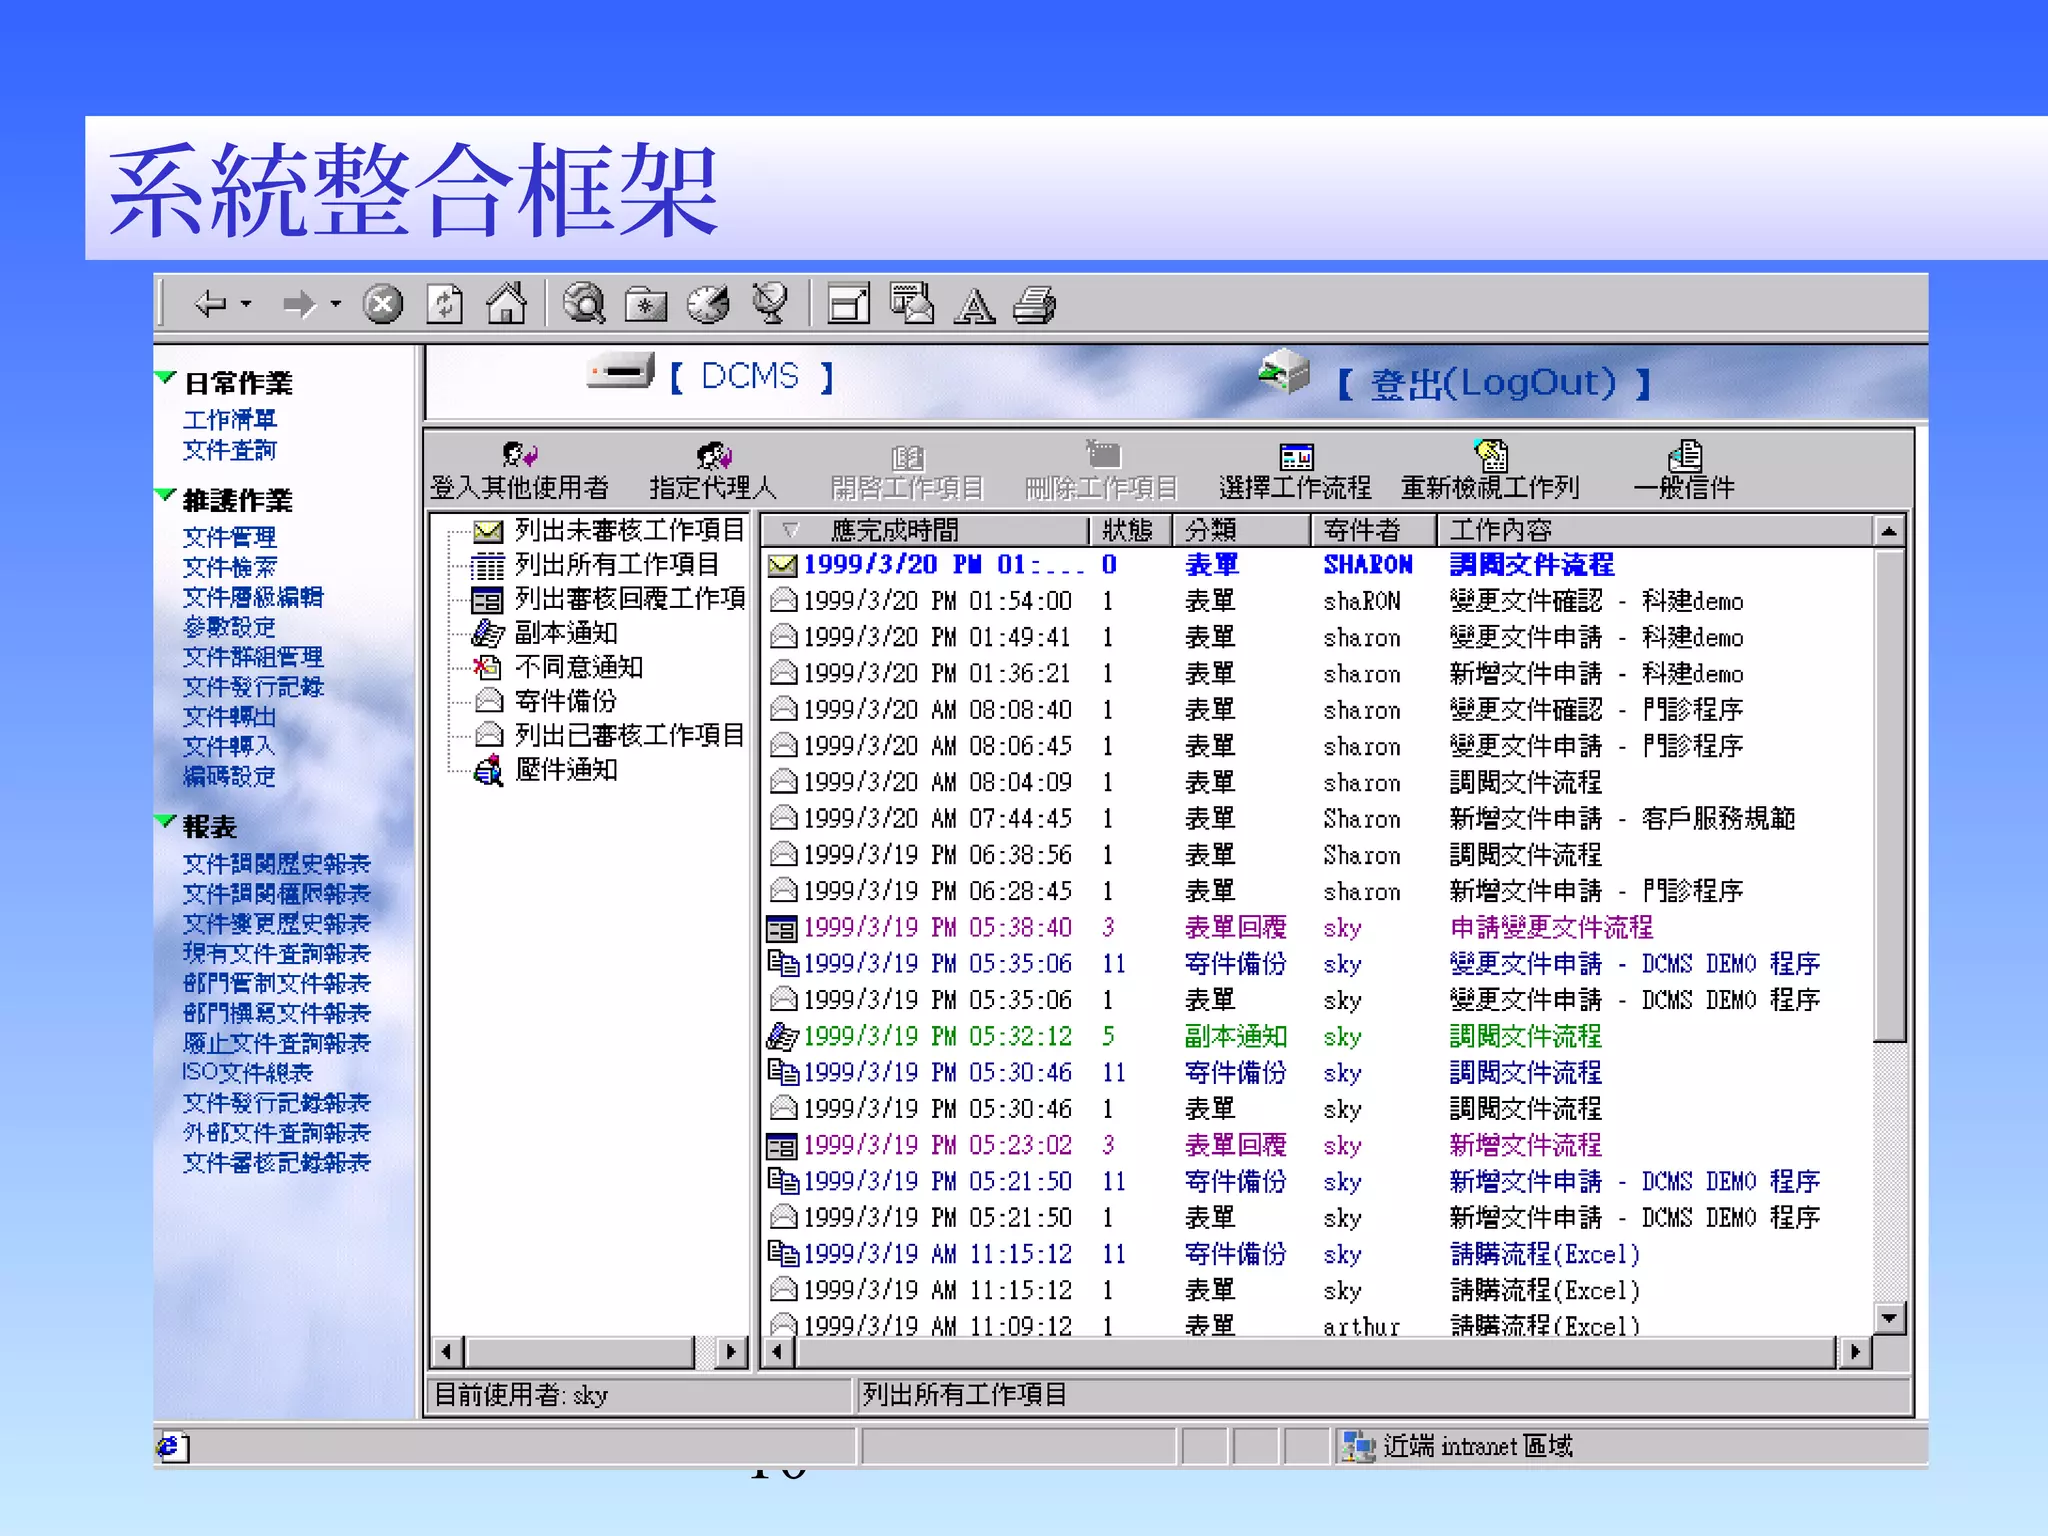Select row dated 1999/3/19 AM 11:09:12 arthur

tap(1316, 1325)
